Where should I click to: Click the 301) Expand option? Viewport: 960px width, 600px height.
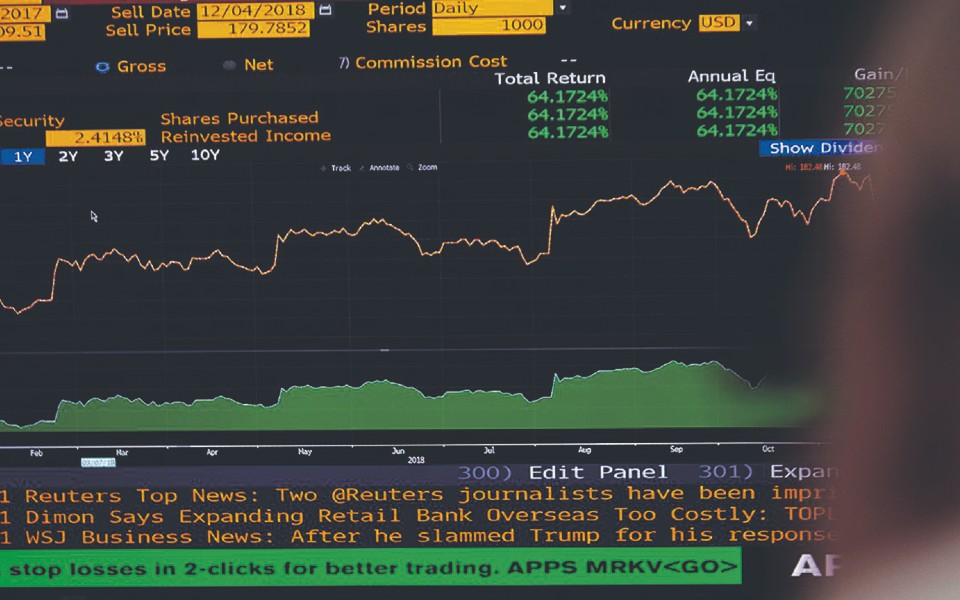769,471
